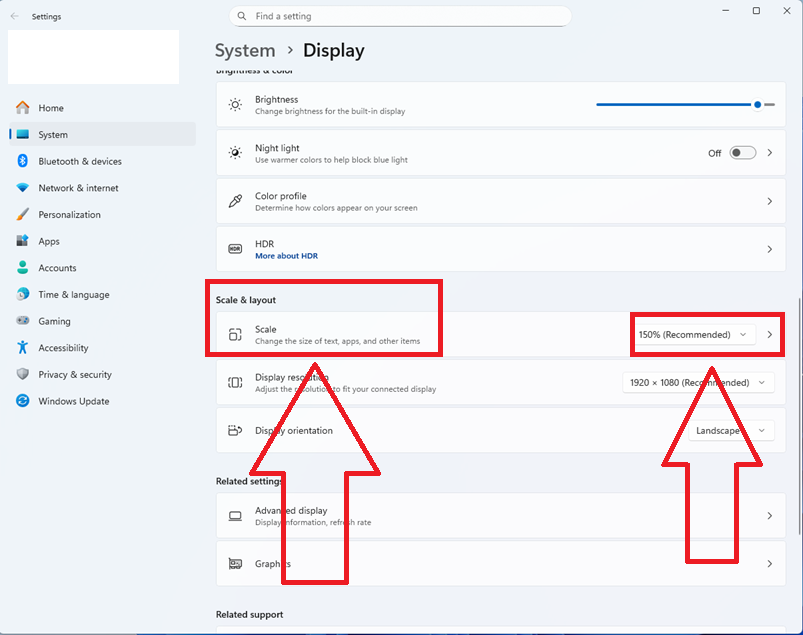Expand Night light settings chevron

tap(770, 153)
